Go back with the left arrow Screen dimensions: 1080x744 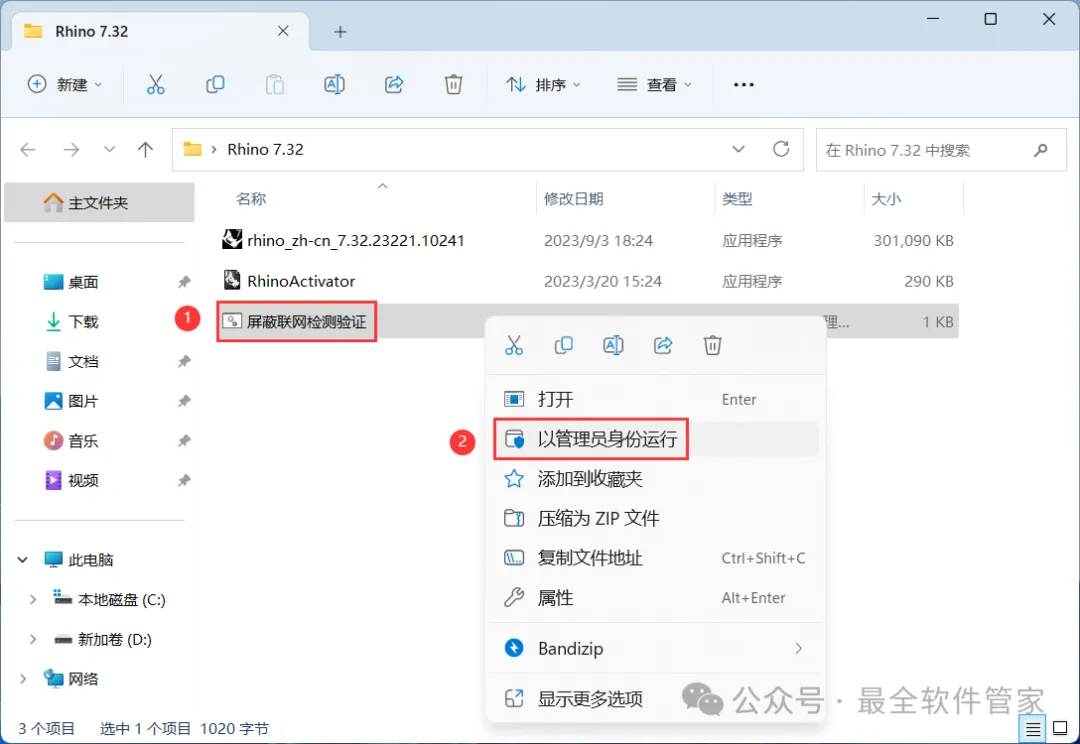28,149
